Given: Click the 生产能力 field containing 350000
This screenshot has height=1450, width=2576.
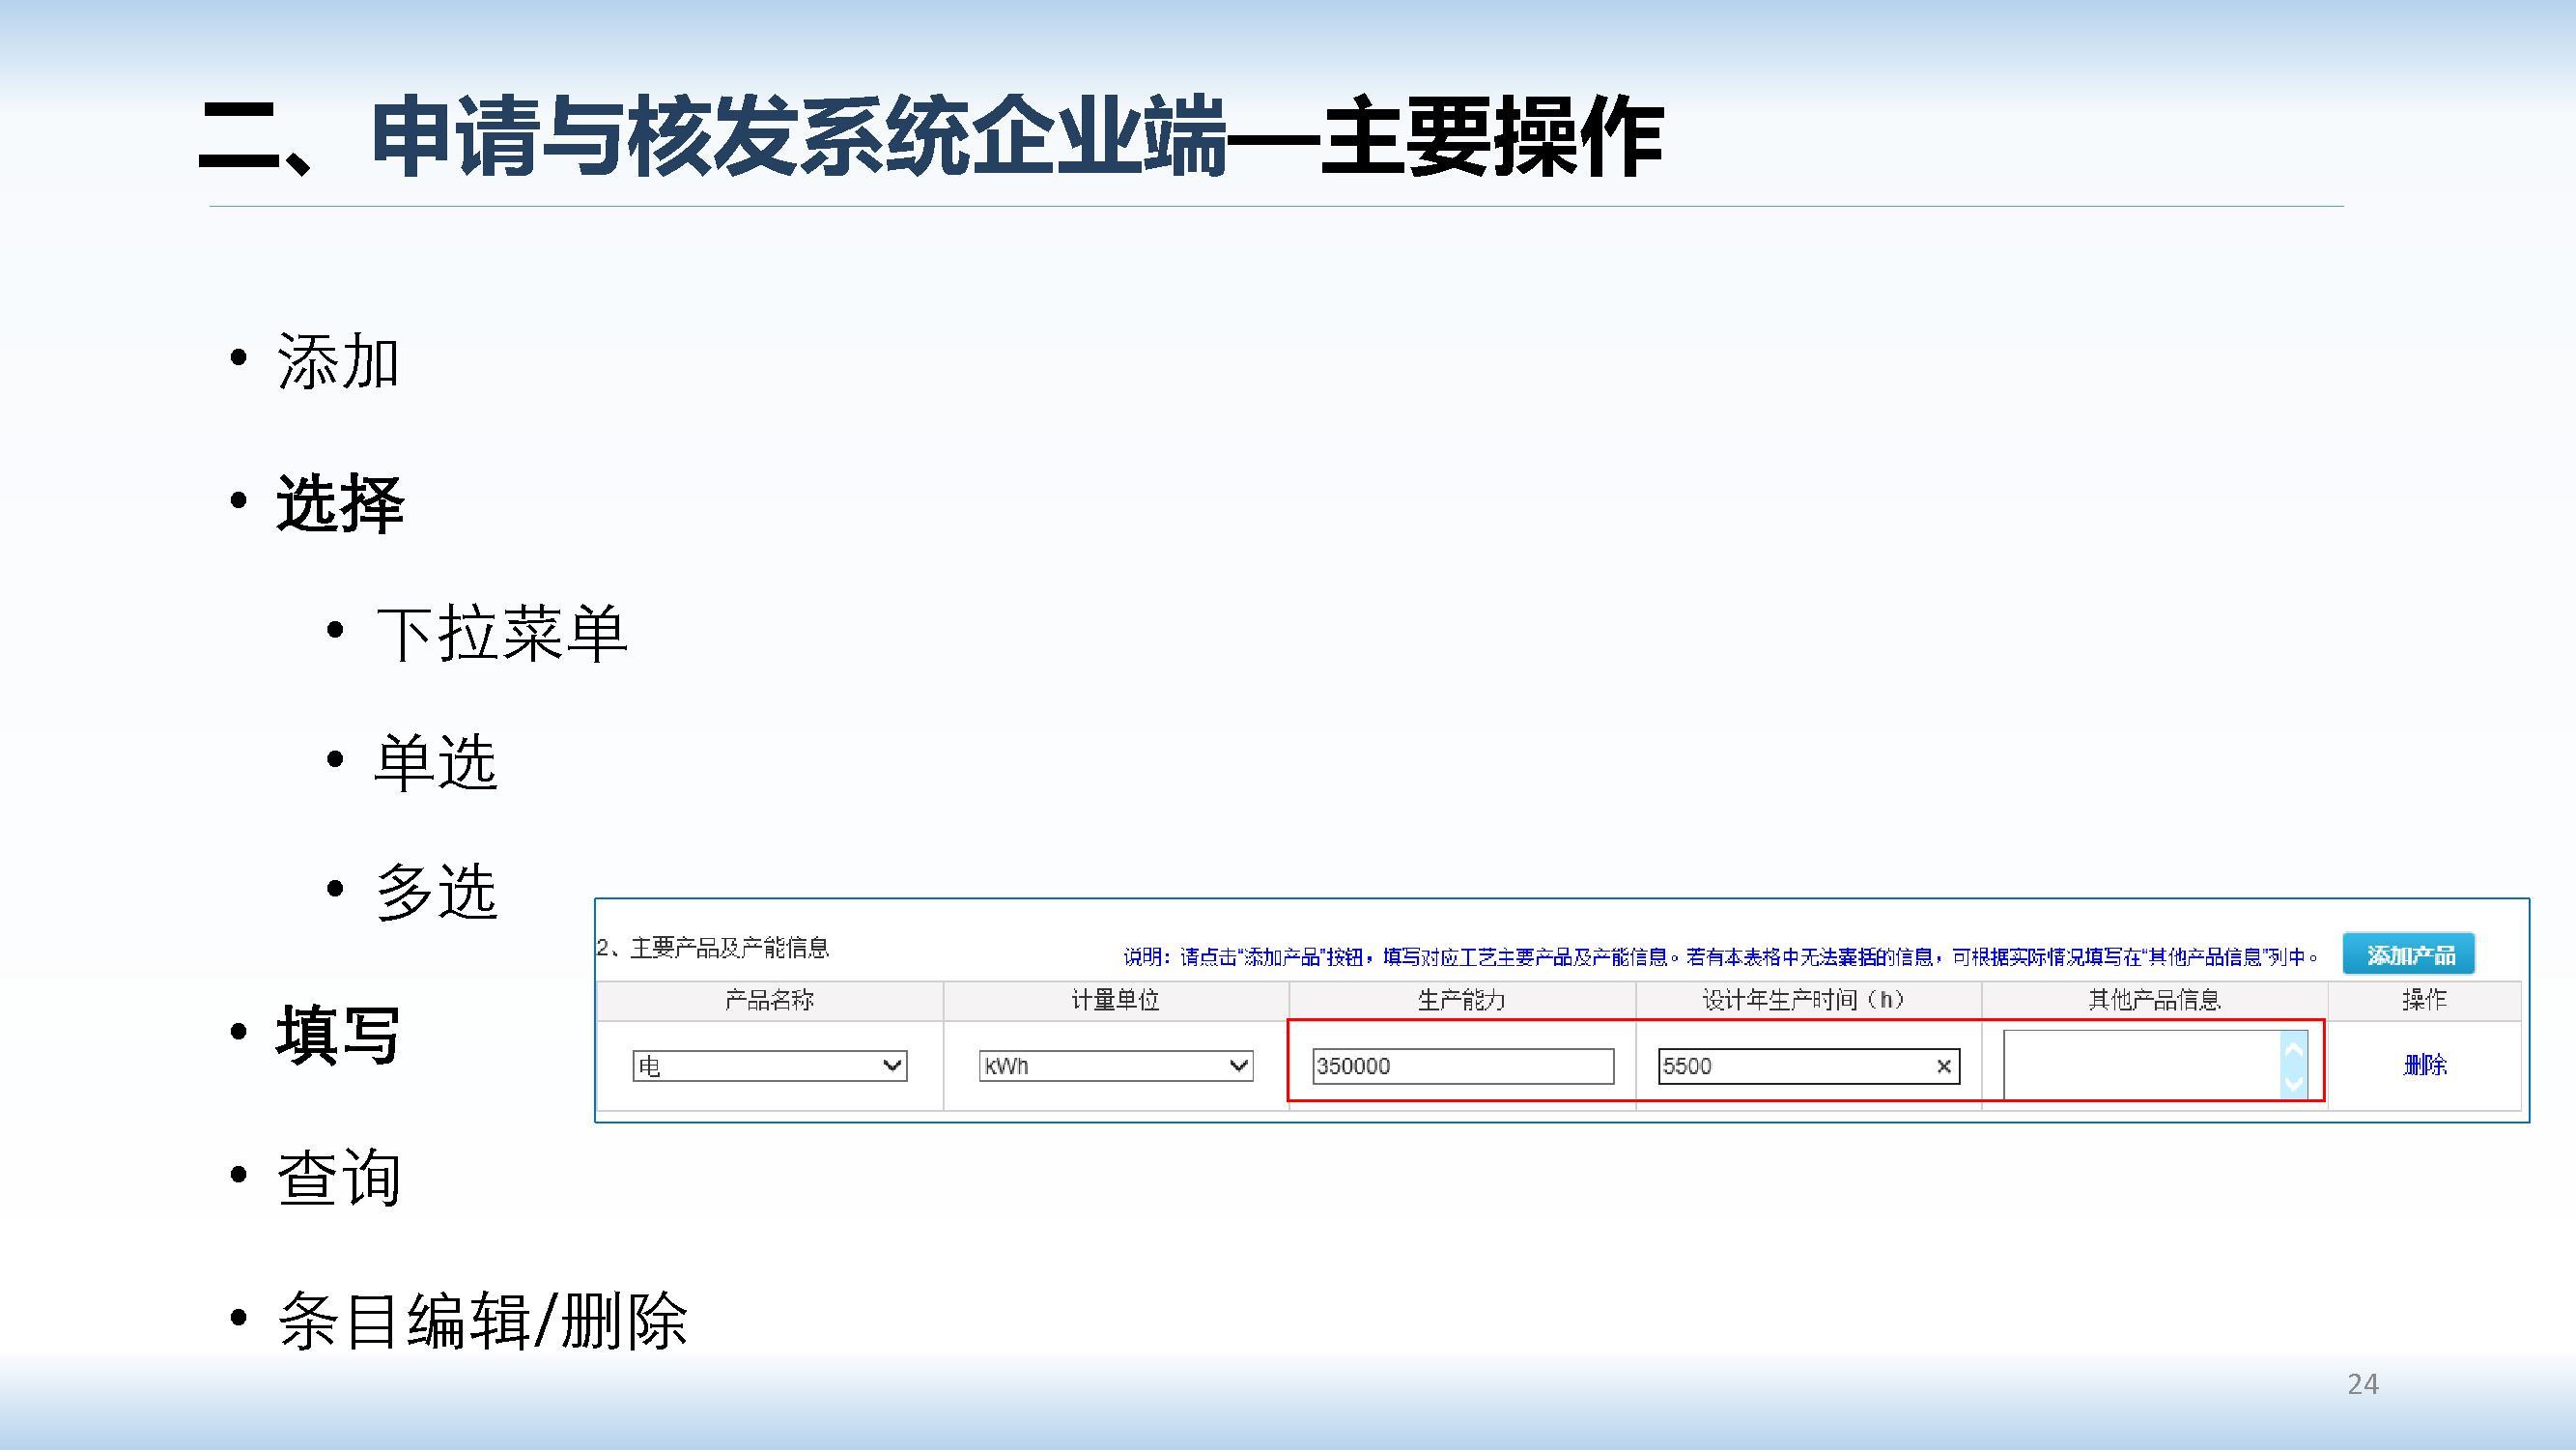Looking at the screenshot, I should pos(1462,1066).
